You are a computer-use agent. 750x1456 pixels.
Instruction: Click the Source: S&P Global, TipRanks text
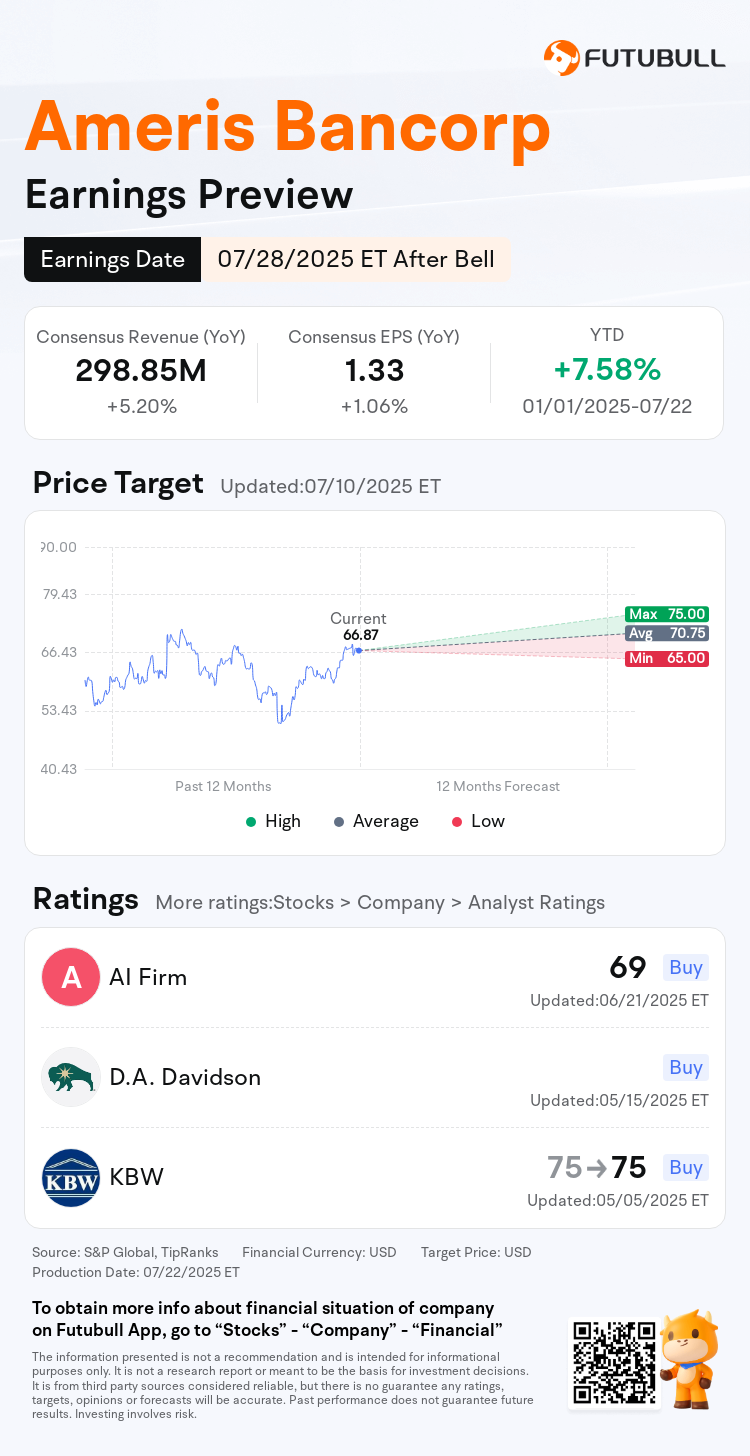(x=125, y=1252)
